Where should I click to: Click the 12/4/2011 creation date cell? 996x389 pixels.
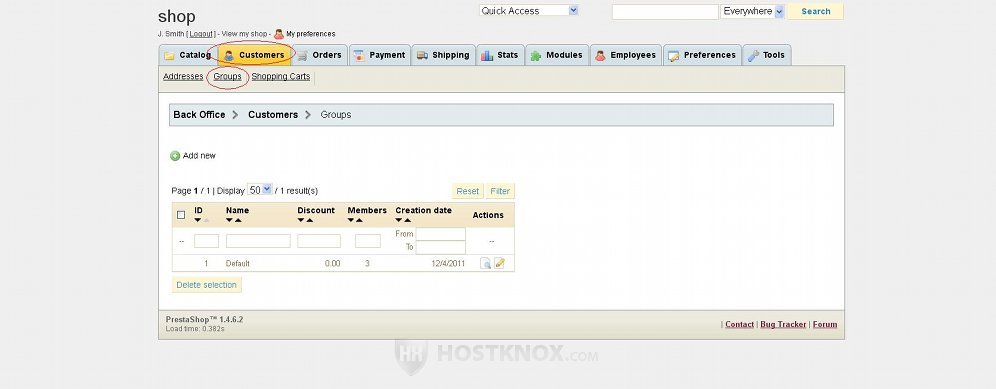click(x=448, y=263)
